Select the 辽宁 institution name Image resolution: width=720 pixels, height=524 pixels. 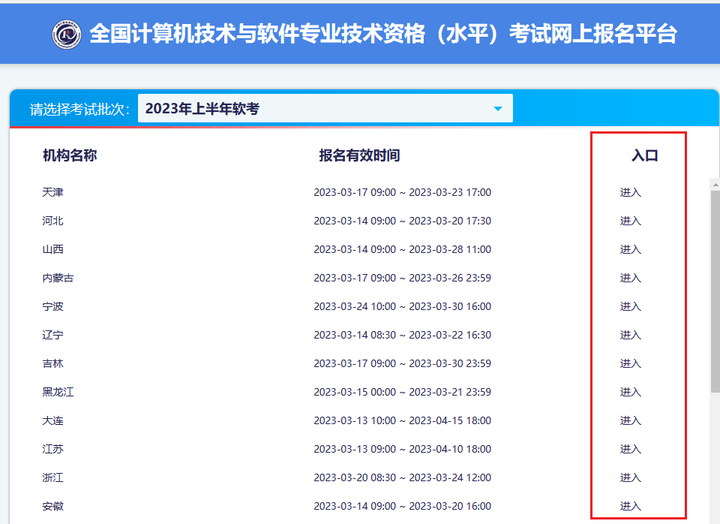click(x=53, y=335)
